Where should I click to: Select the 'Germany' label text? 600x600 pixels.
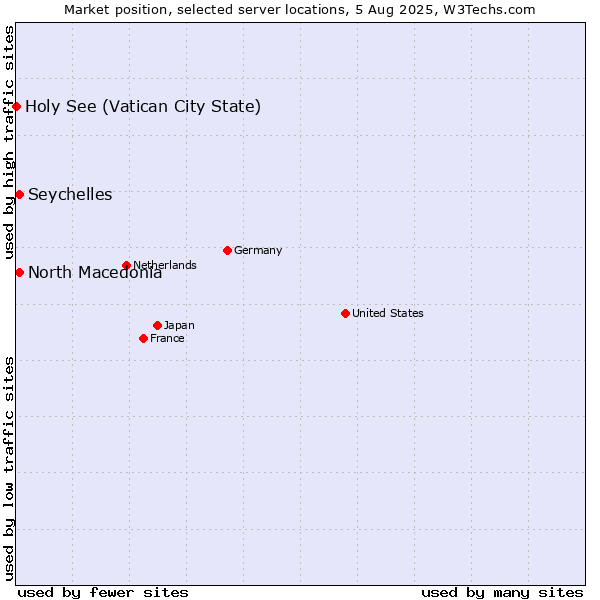tap(258, 251)
